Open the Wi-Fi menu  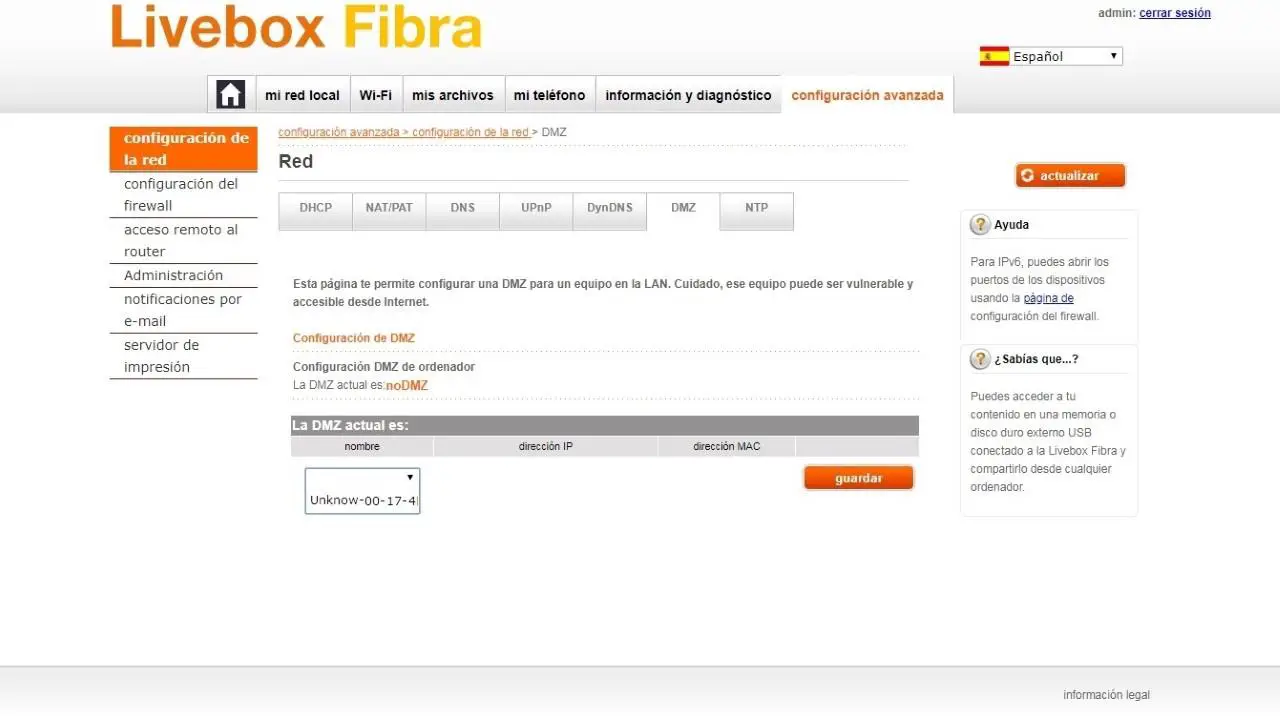pyautogui.click(x=376, y=95)
